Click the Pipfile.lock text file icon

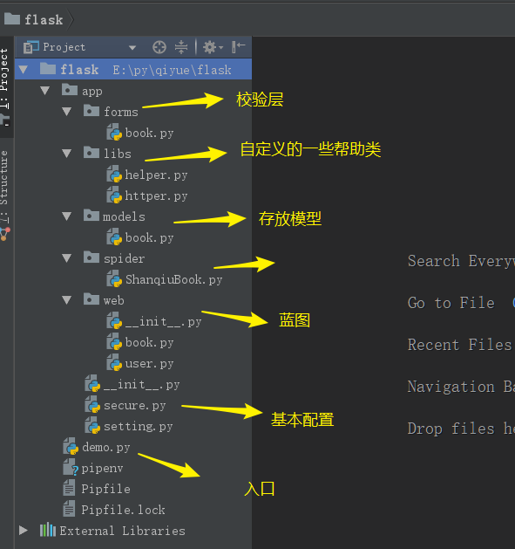(x=69, y=509)
